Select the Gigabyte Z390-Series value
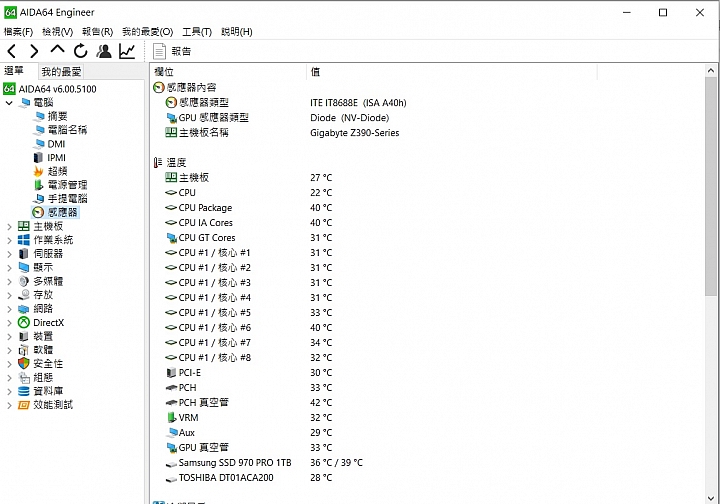Image resolution: width=720 pixels, height=504 pixels. 354,133
